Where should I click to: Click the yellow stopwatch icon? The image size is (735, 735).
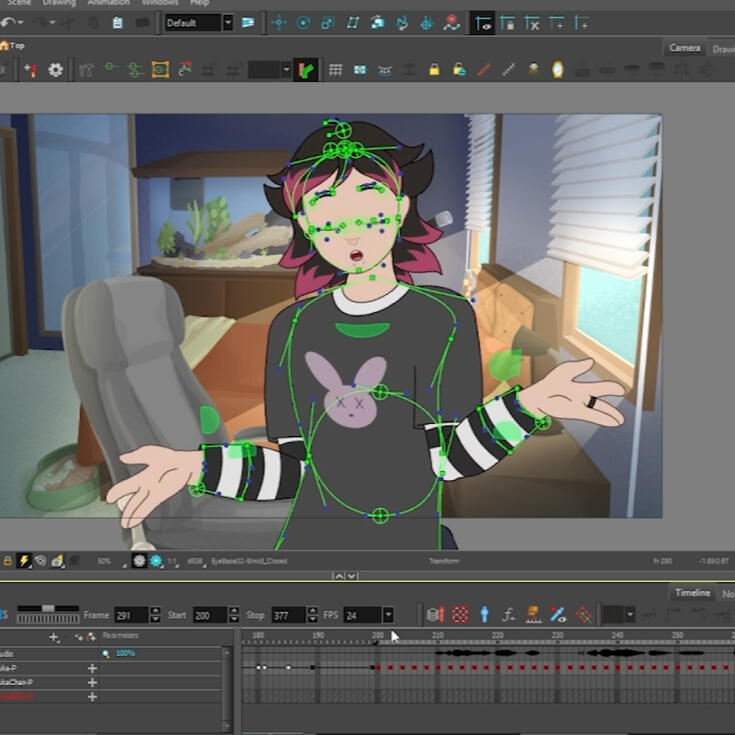tap(557, 70)
